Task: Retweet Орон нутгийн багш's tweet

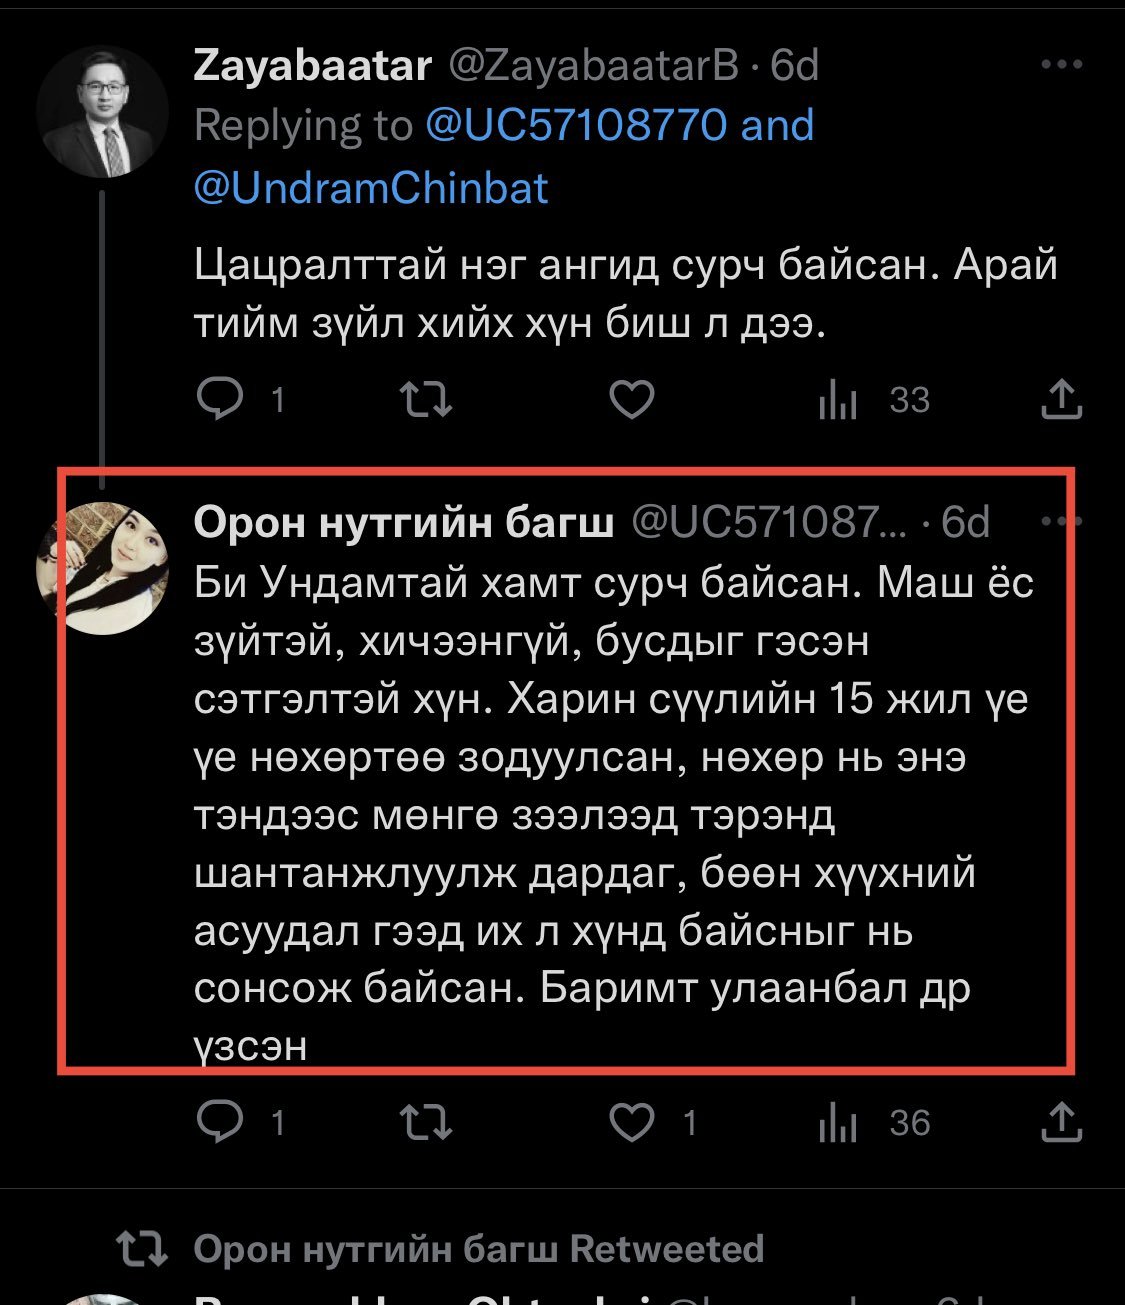Action: click(426, 1123)
